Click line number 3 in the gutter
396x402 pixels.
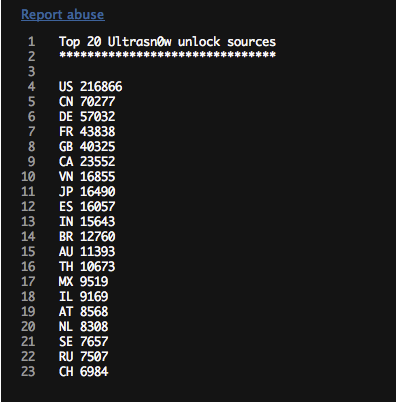[32, 72]
